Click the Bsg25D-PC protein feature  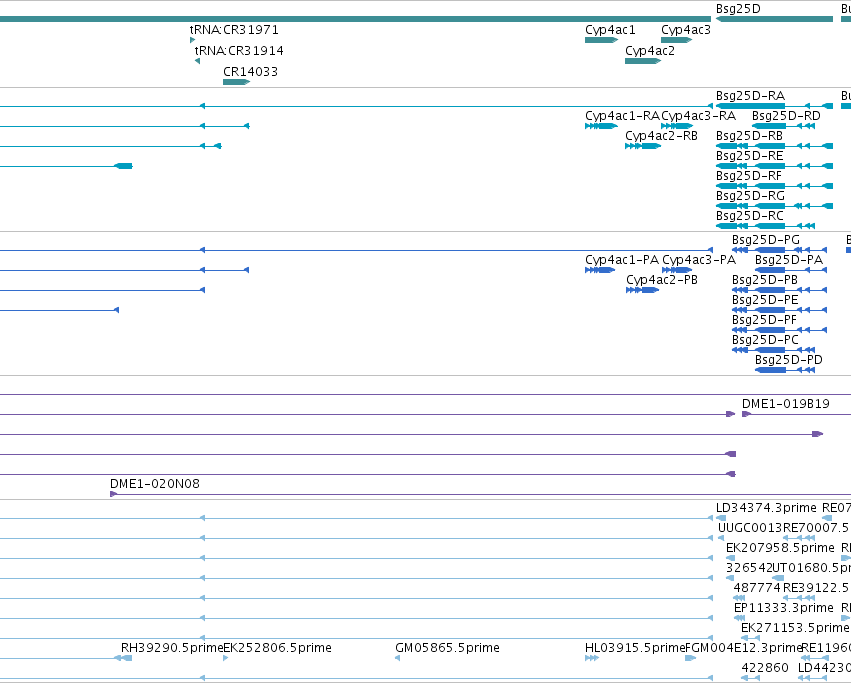point(773,350)
